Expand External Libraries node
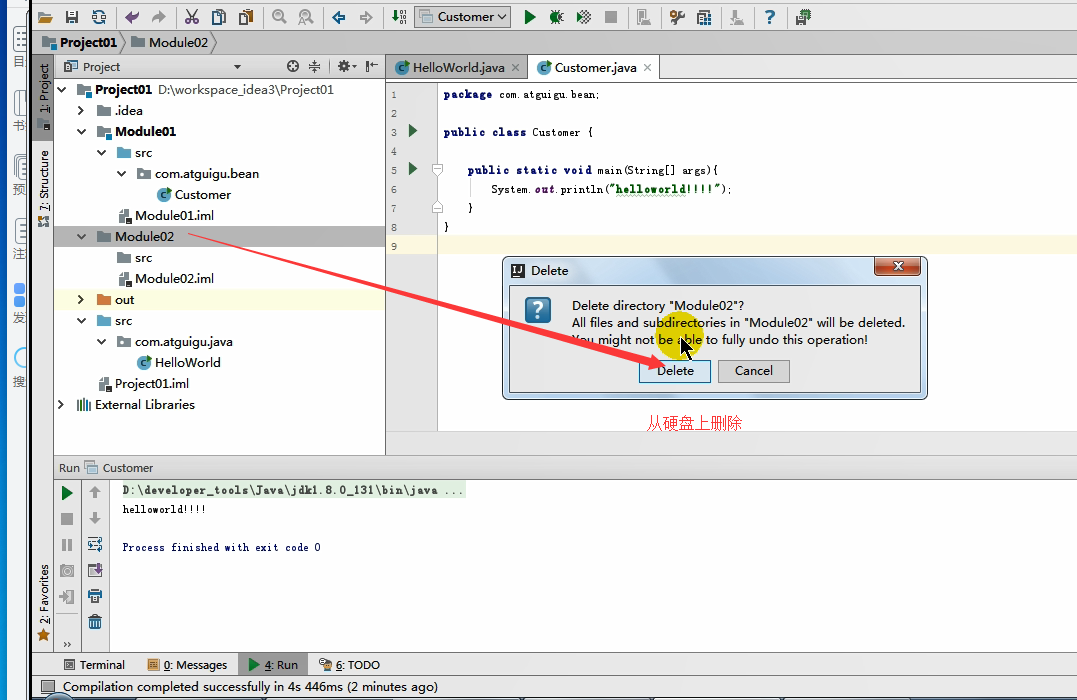1077x700 pixels. coord(61,405)
